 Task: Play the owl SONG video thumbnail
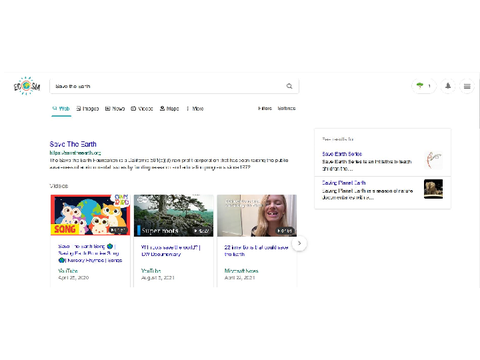pos(90,215)
